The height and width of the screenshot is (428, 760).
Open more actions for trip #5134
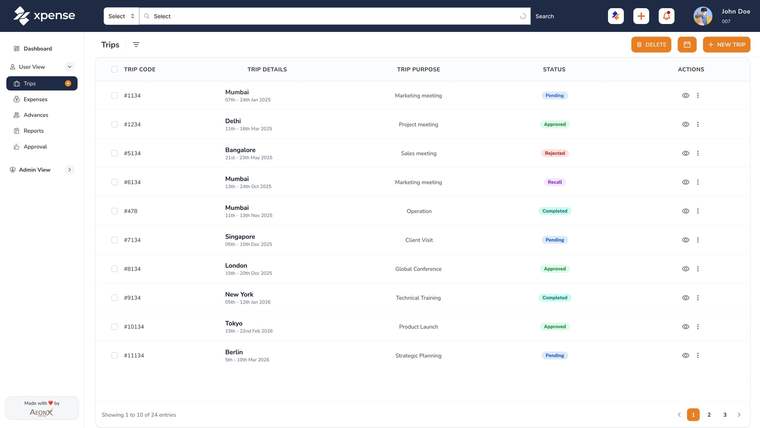pyautogui.click(x=698, y=153)
